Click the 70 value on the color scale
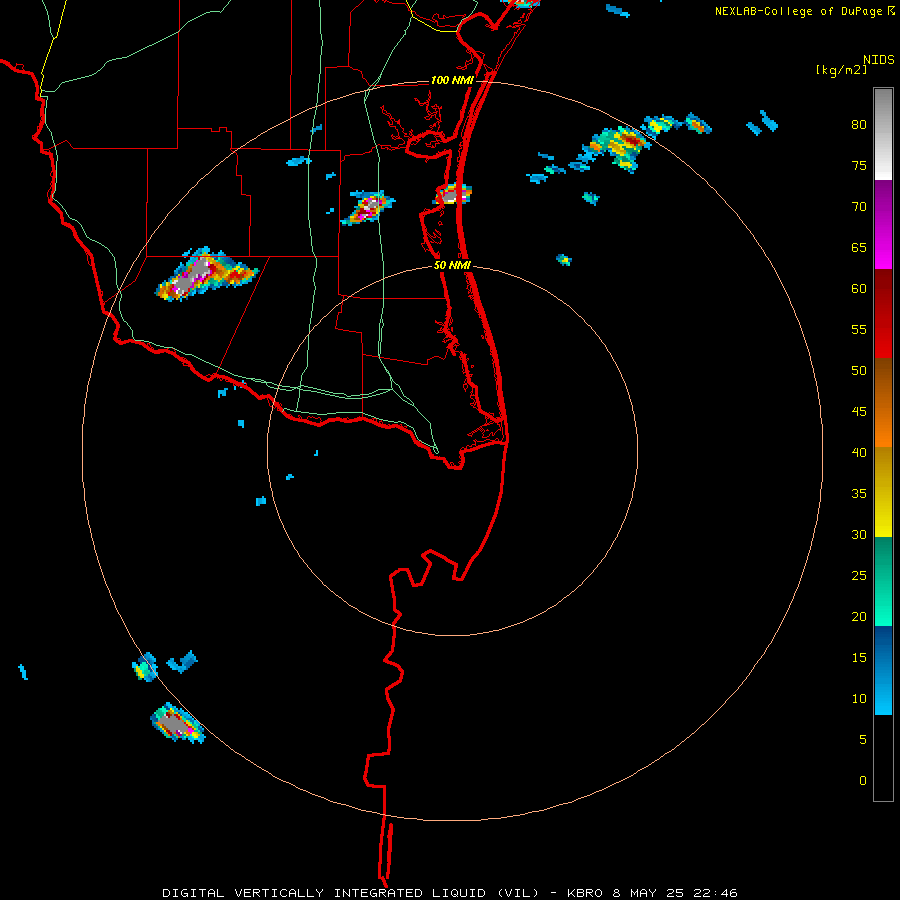 (859, 207)
